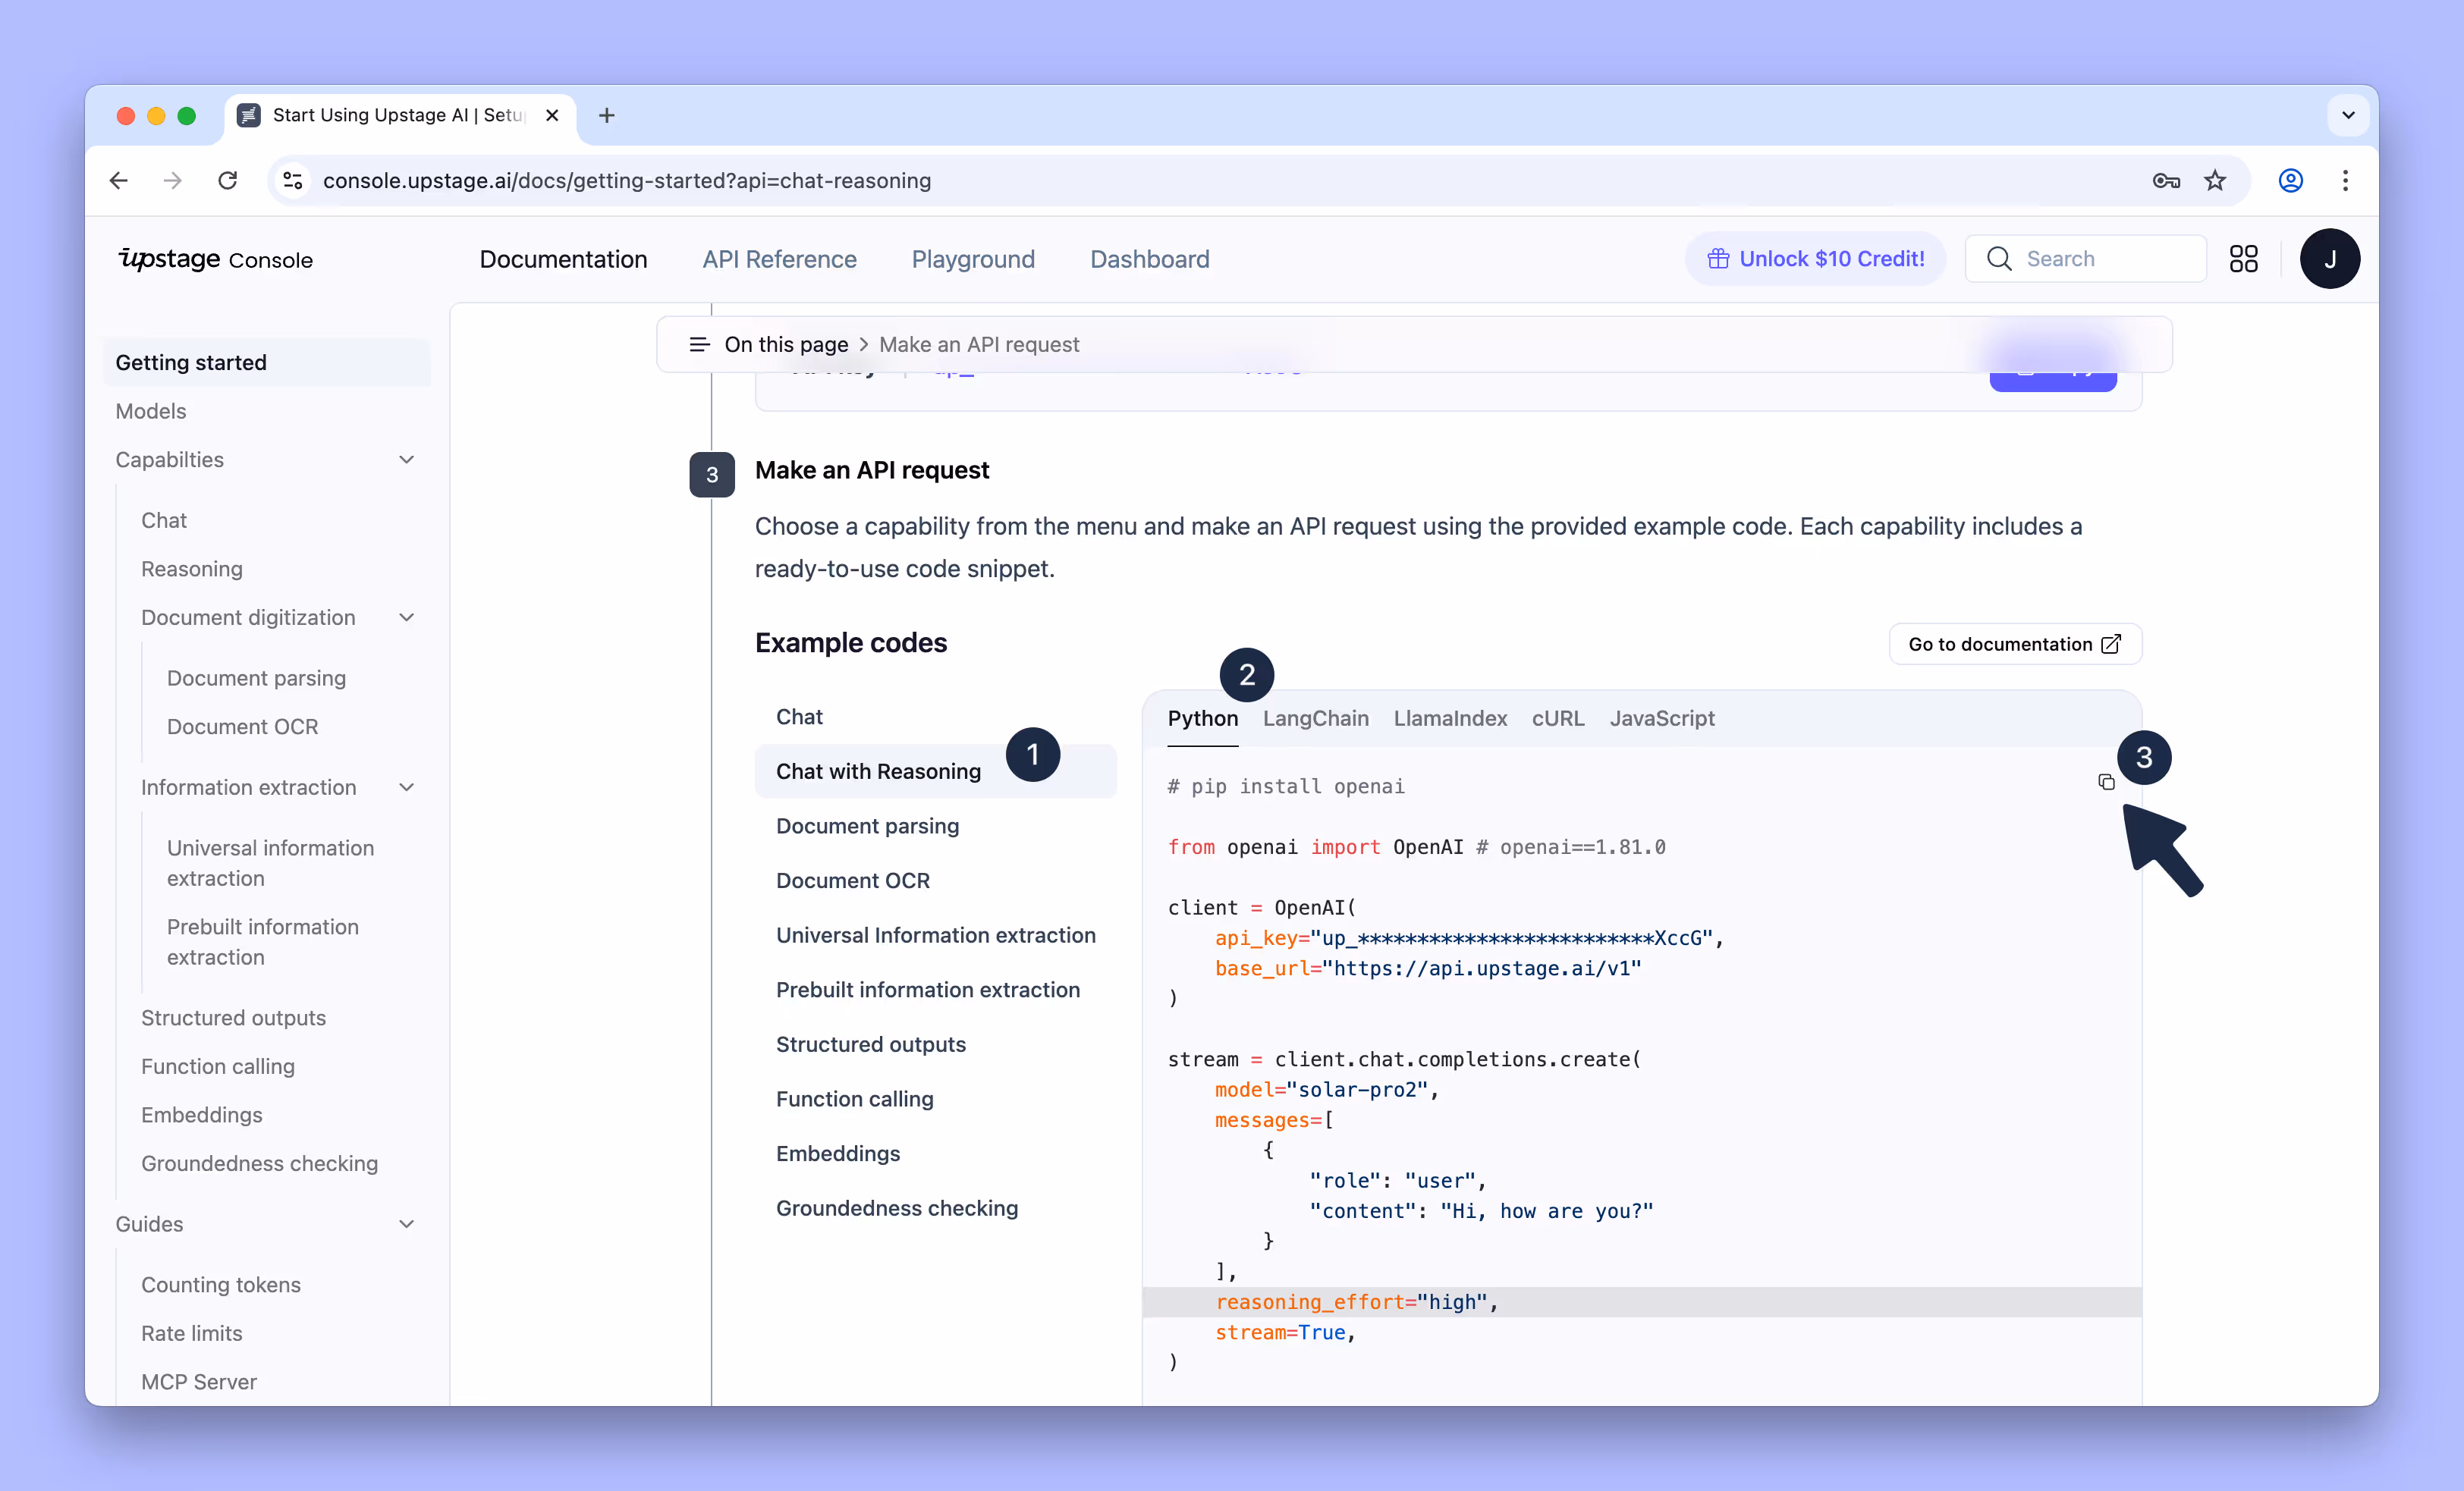2464x1491 pixels.
Task: Open the password key icon
Action: pyautogui.click(x=2166, y=180)
